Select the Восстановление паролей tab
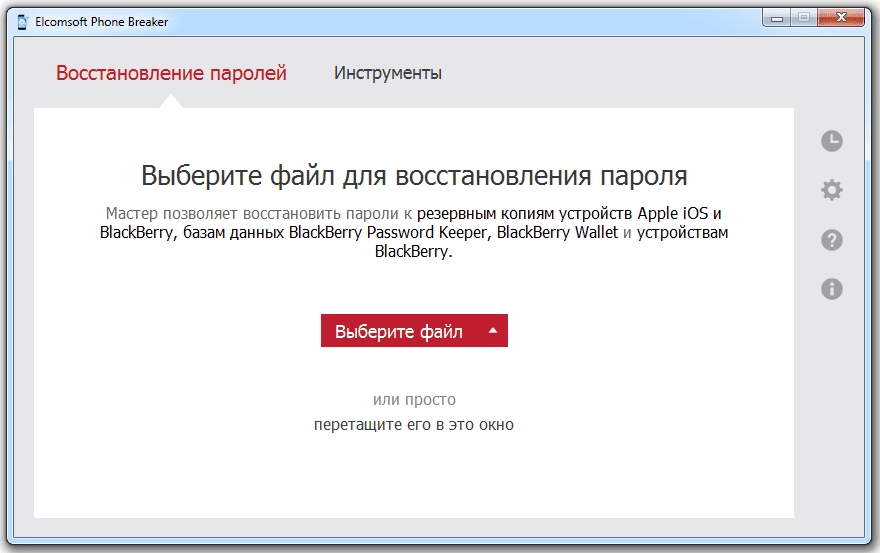880x553 pixels. (x=171, y=73)
